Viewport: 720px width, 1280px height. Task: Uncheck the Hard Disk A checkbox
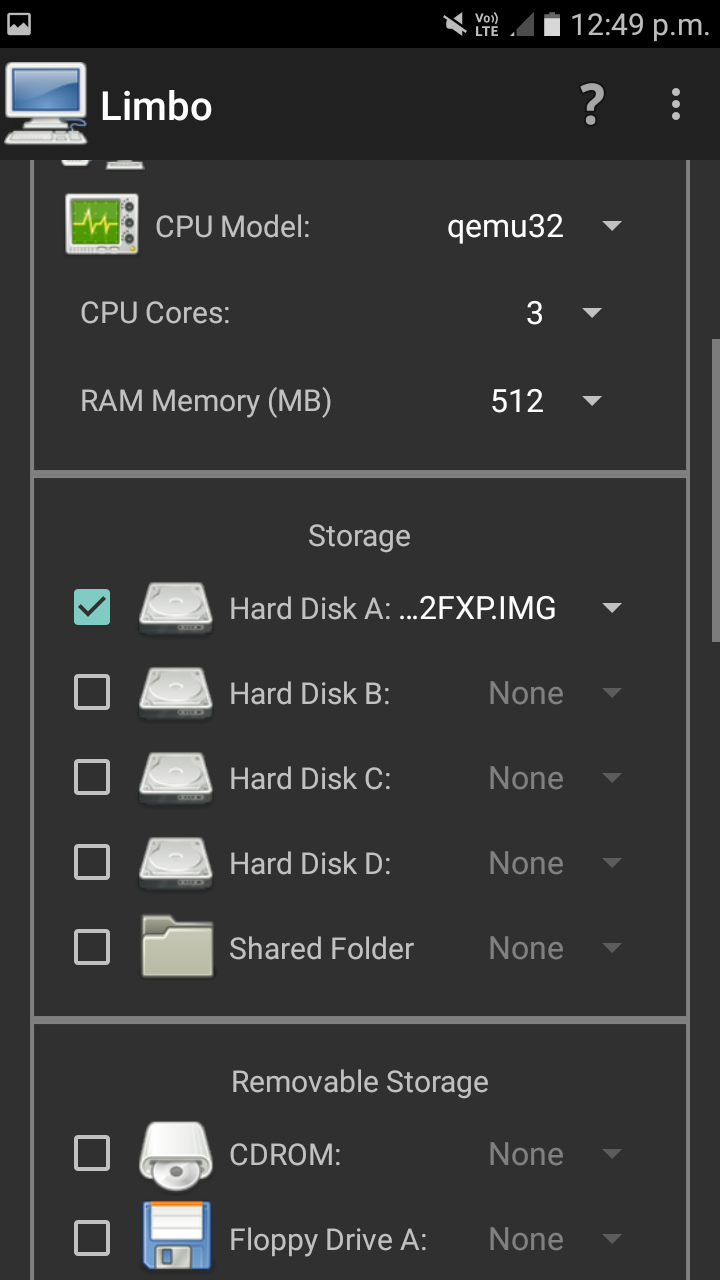click(x=92, y=607)
